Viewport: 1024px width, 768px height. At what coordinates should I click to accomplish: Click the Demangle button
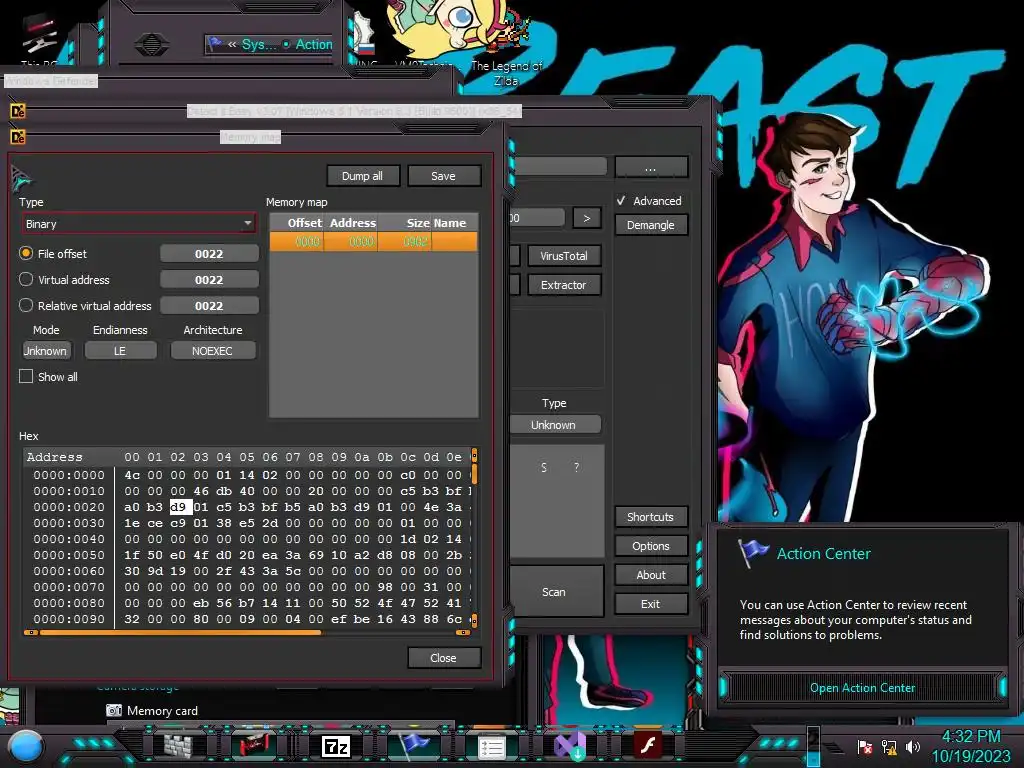pos(650,225)
